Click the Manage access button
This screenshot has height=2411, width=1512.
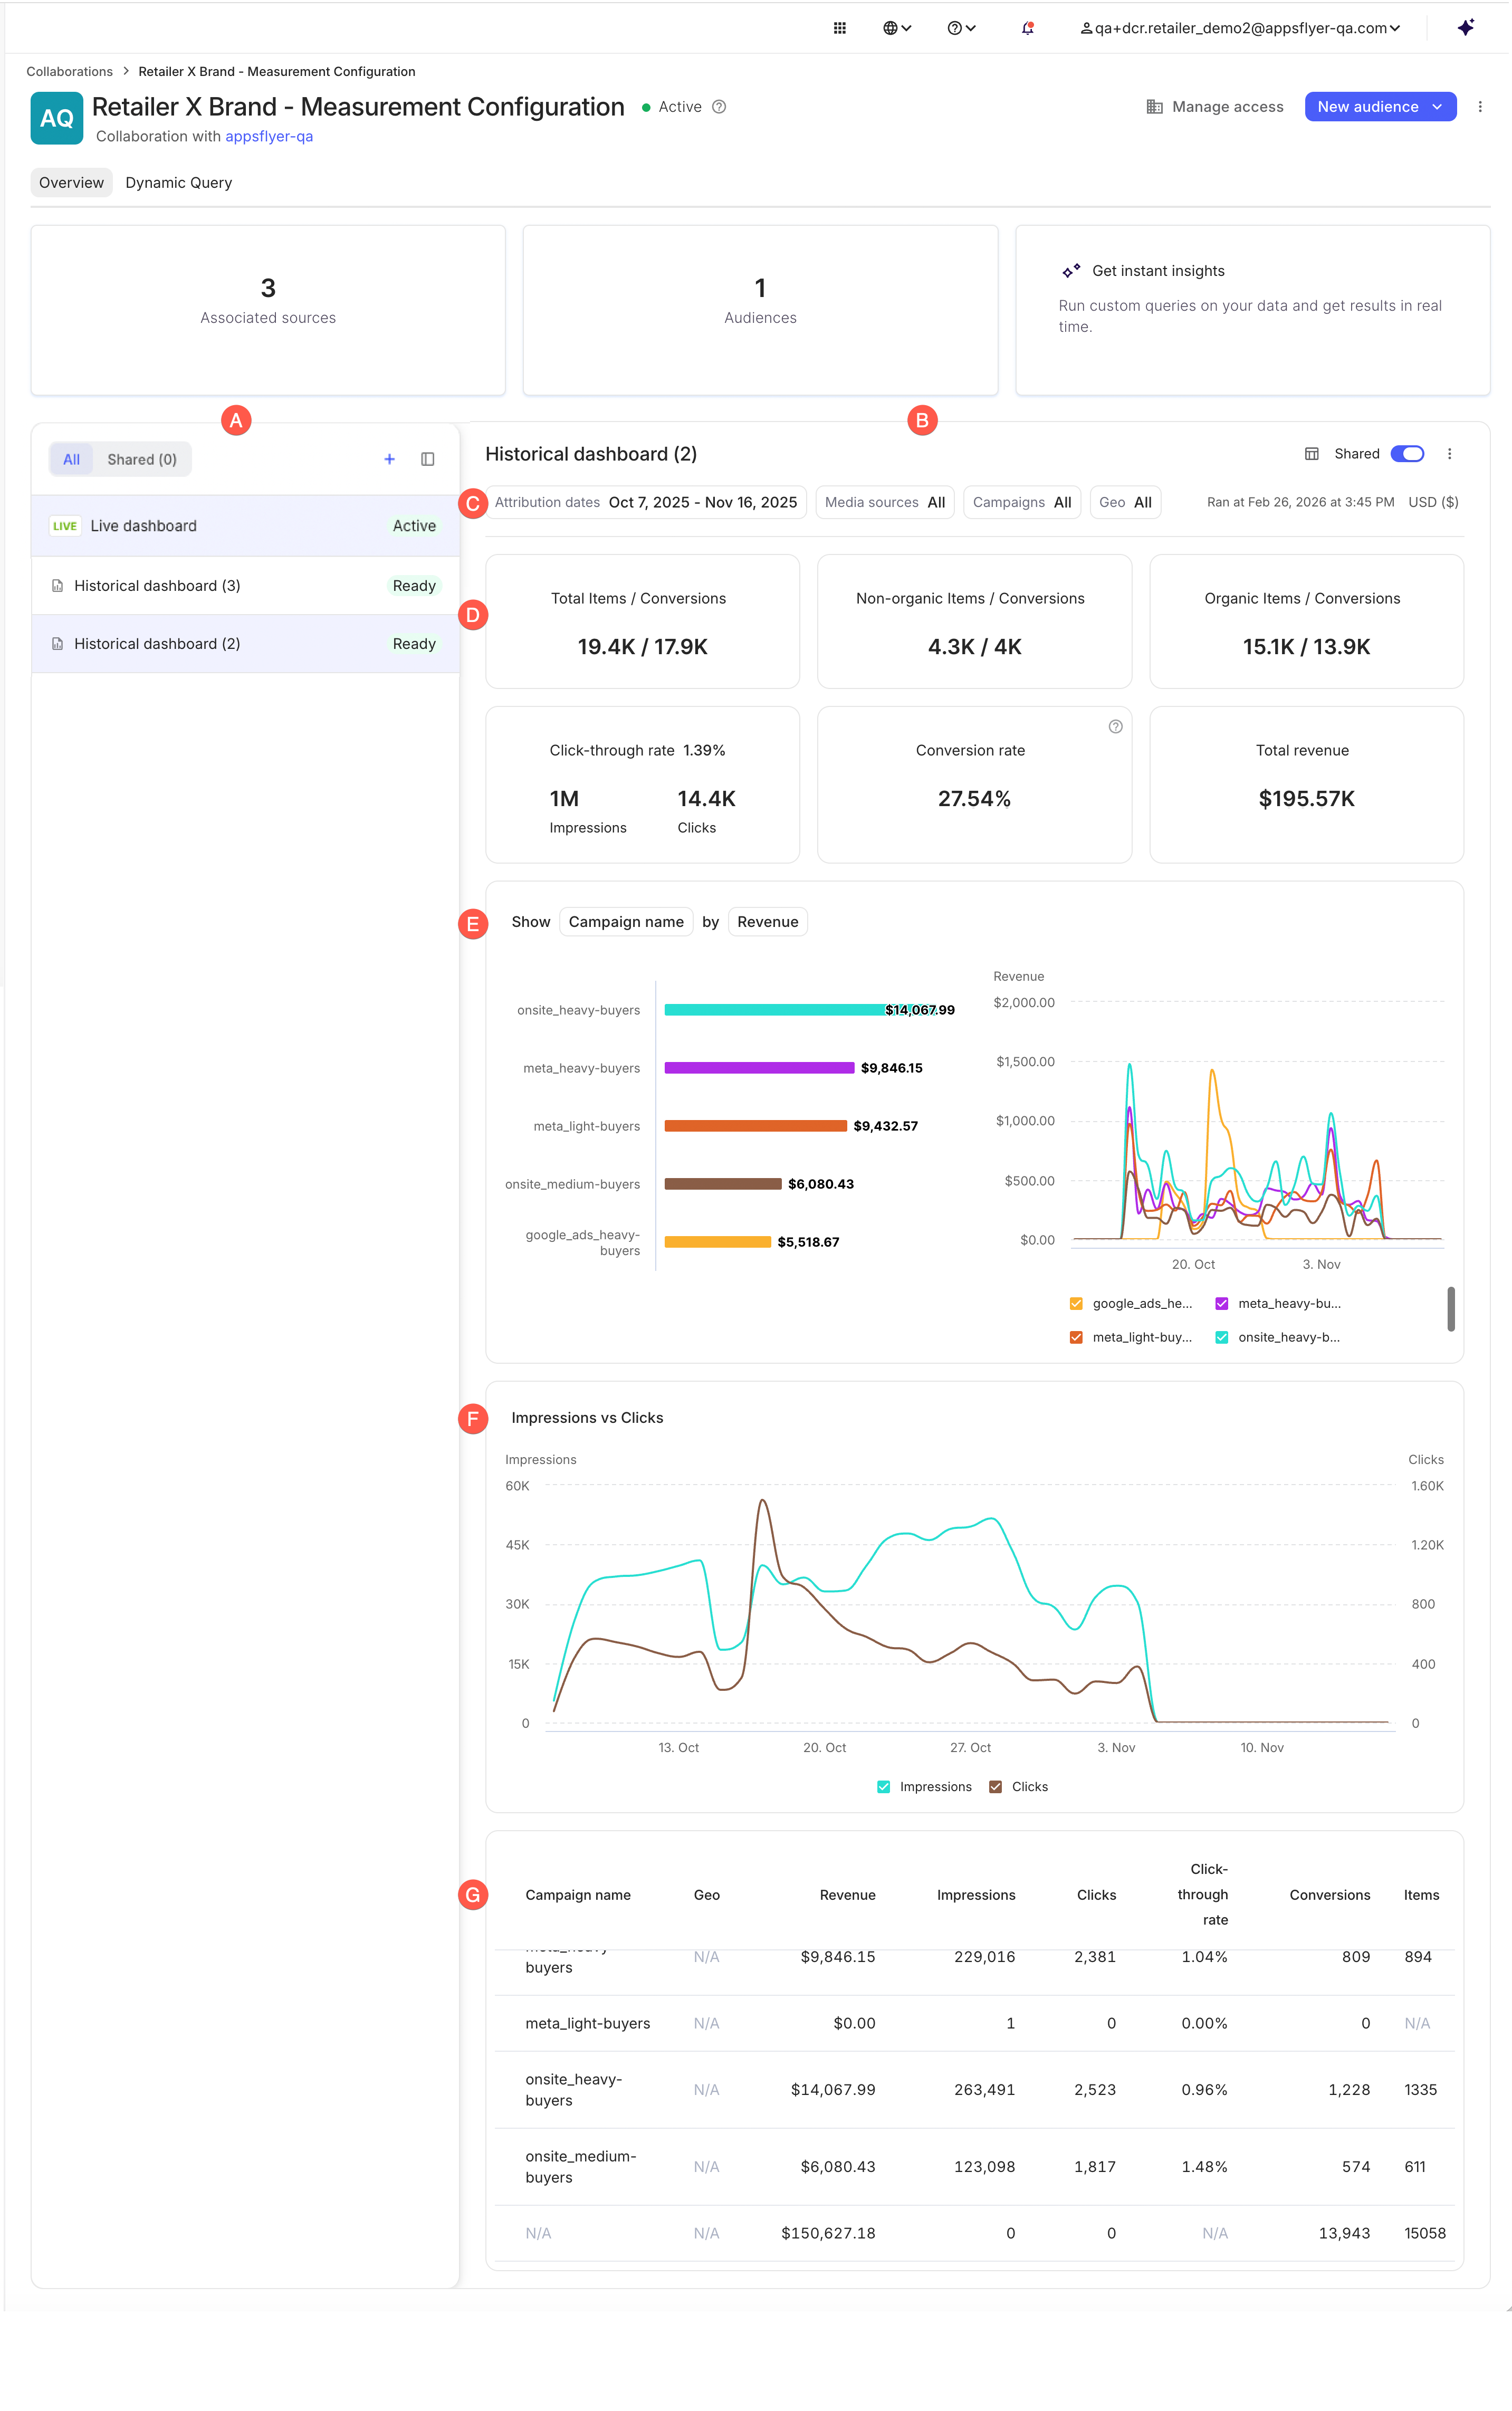coord(1214,107)
